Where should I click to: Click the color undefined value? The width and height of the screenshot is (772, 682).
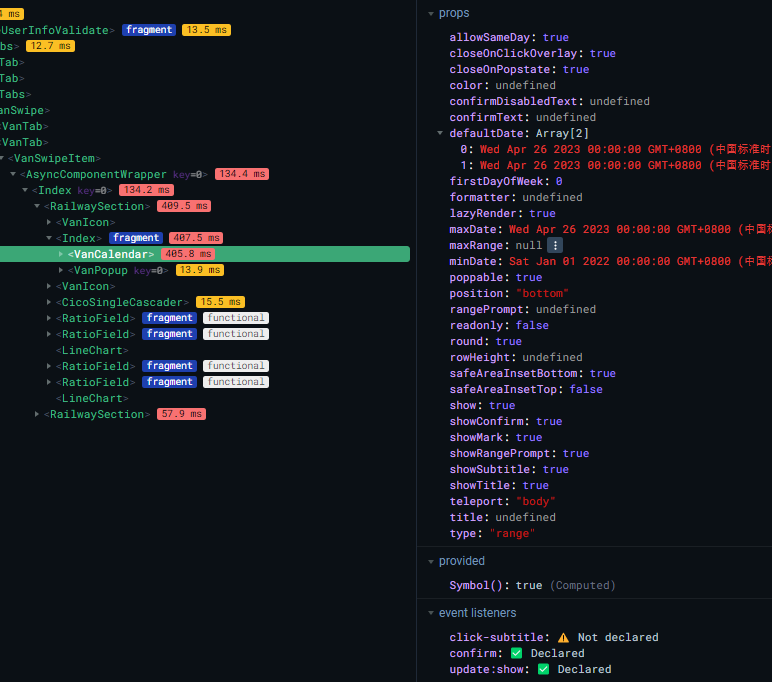tap(525, 85)
